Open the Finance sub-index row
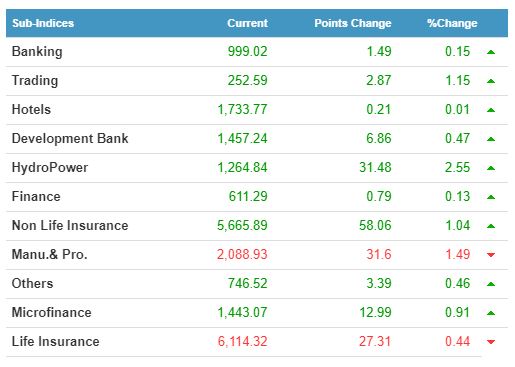This screenshot has width=515, height=367. coord(257,197)
